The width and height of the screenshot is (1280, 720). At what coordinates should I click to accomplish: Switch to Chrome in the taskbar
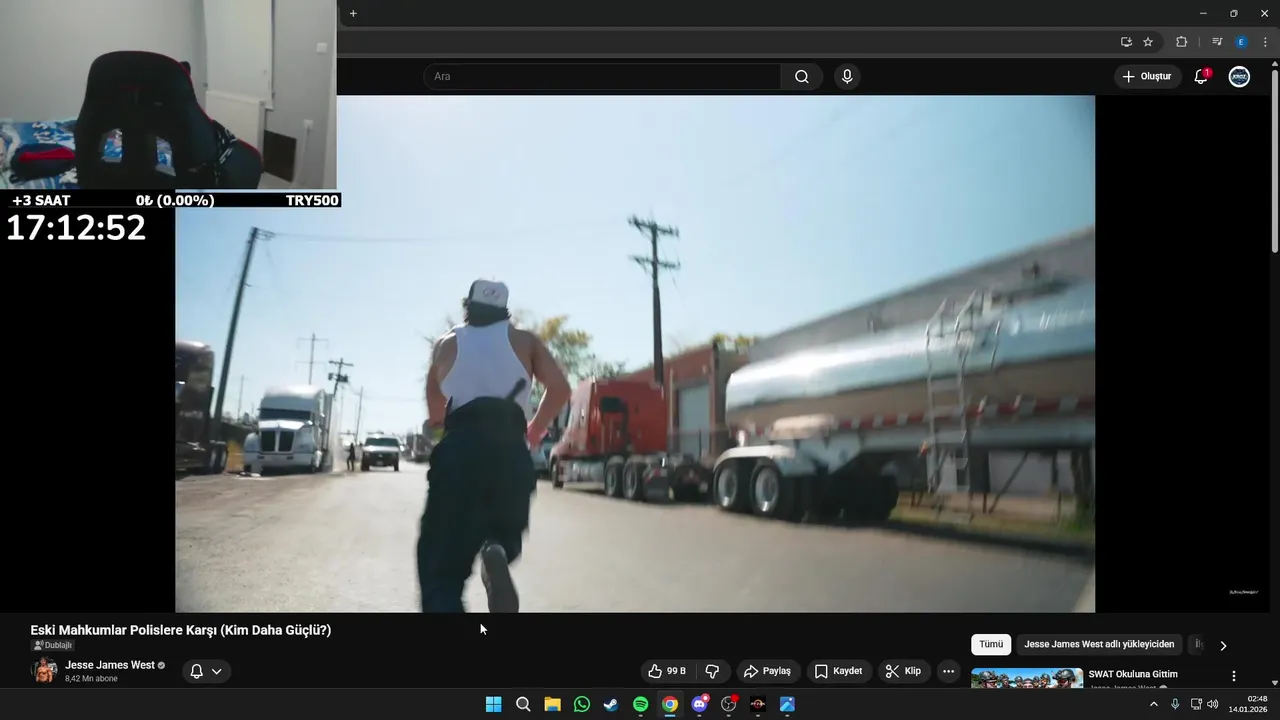point(670,704)
